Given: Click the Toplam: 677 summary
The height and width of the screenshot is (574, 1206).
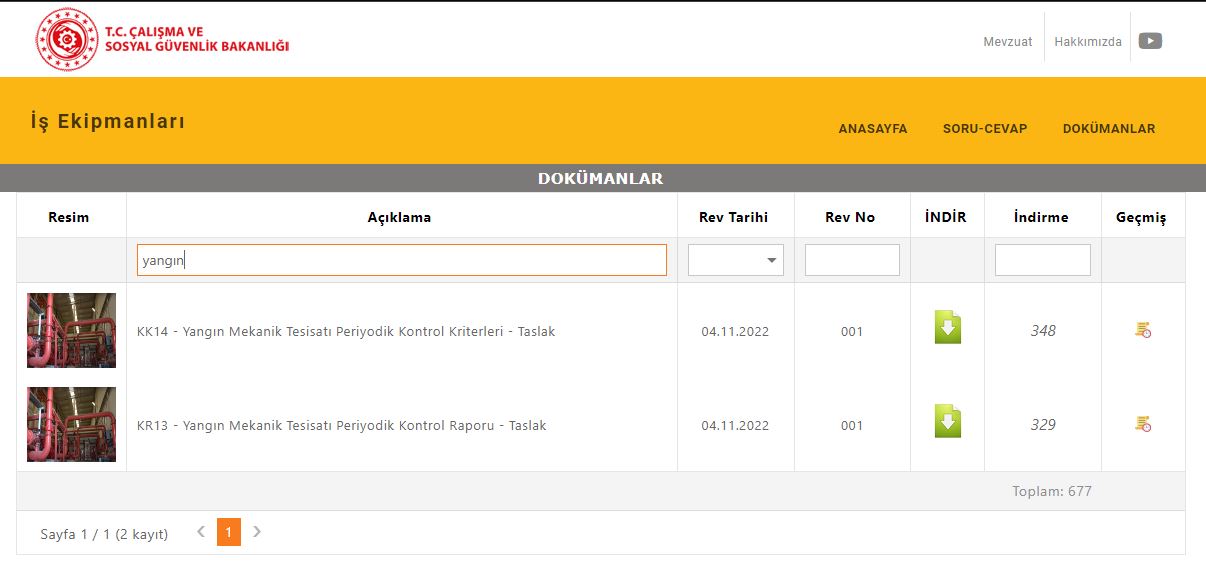Looking at the screenshot, I should point(1052,491).
